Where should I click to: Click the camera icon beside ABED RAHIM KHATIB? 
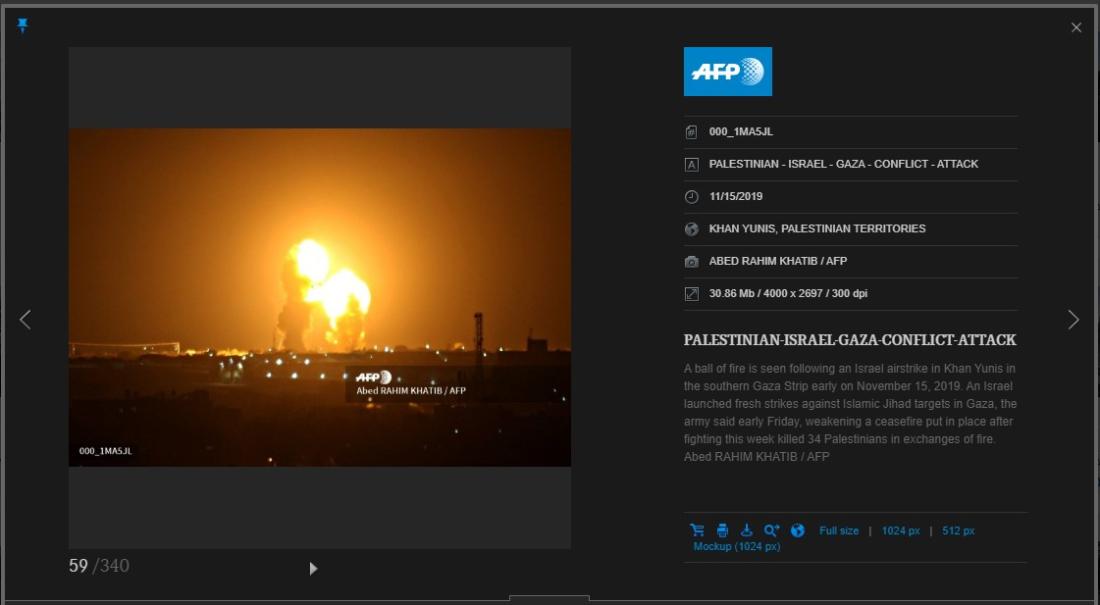pyautogui.click(x=691, y=261)
